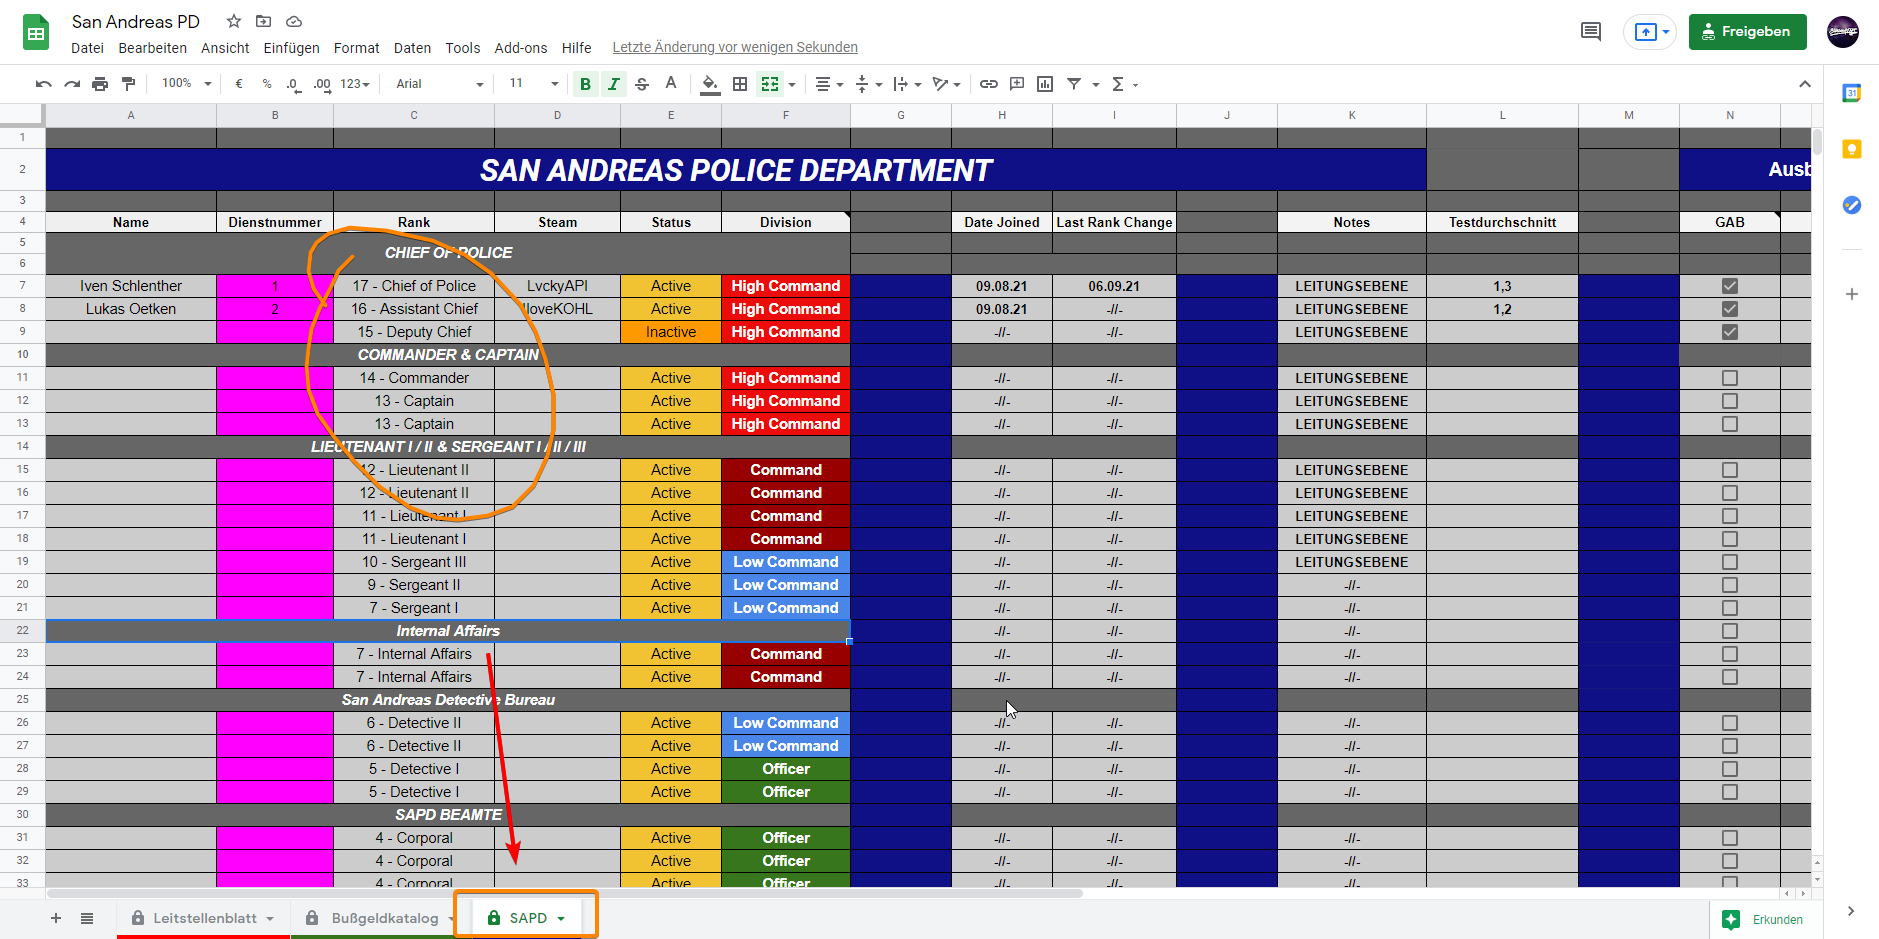Image resolution: width=1879 pixels, height=939 pixels.
Task: Open the fill color picker
Action: coord(709,84)
